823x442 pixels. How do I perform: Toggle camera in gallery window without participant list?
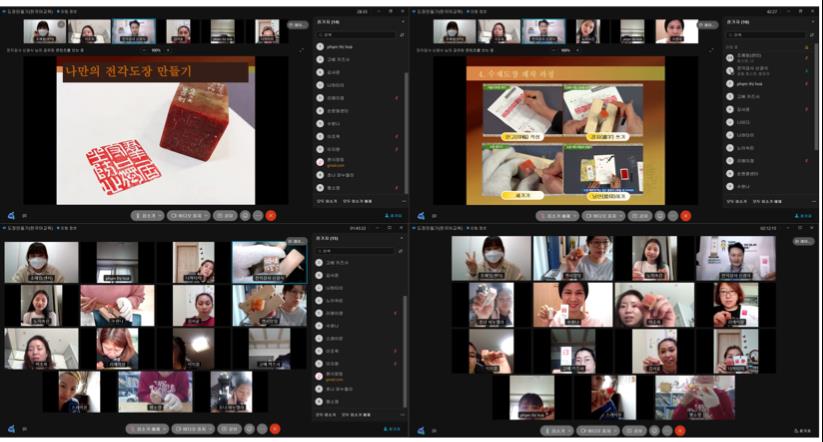click(x=597, y=430)
